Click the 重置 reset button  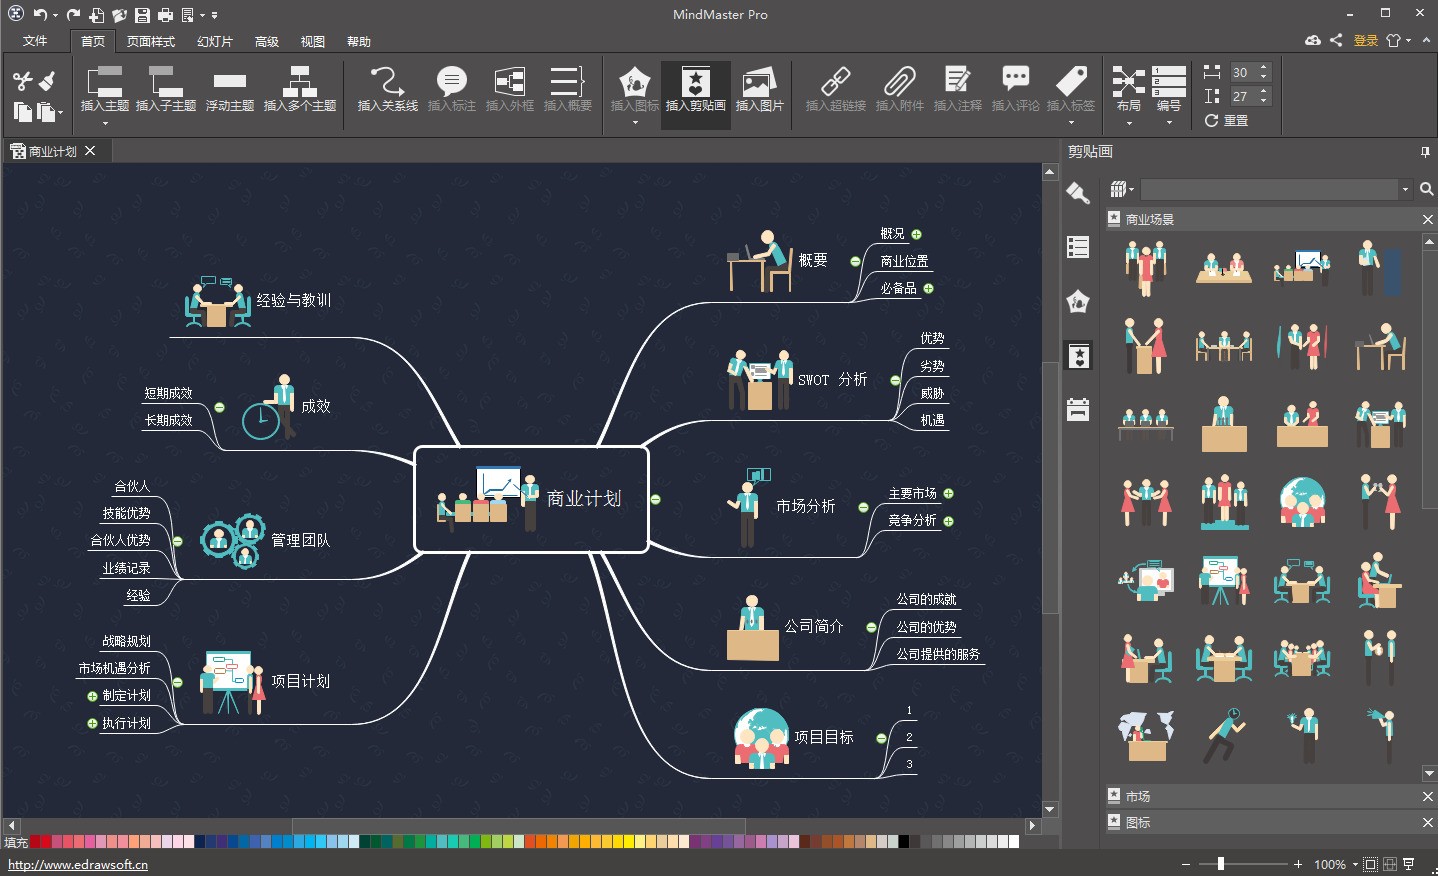click(1226, 120)
